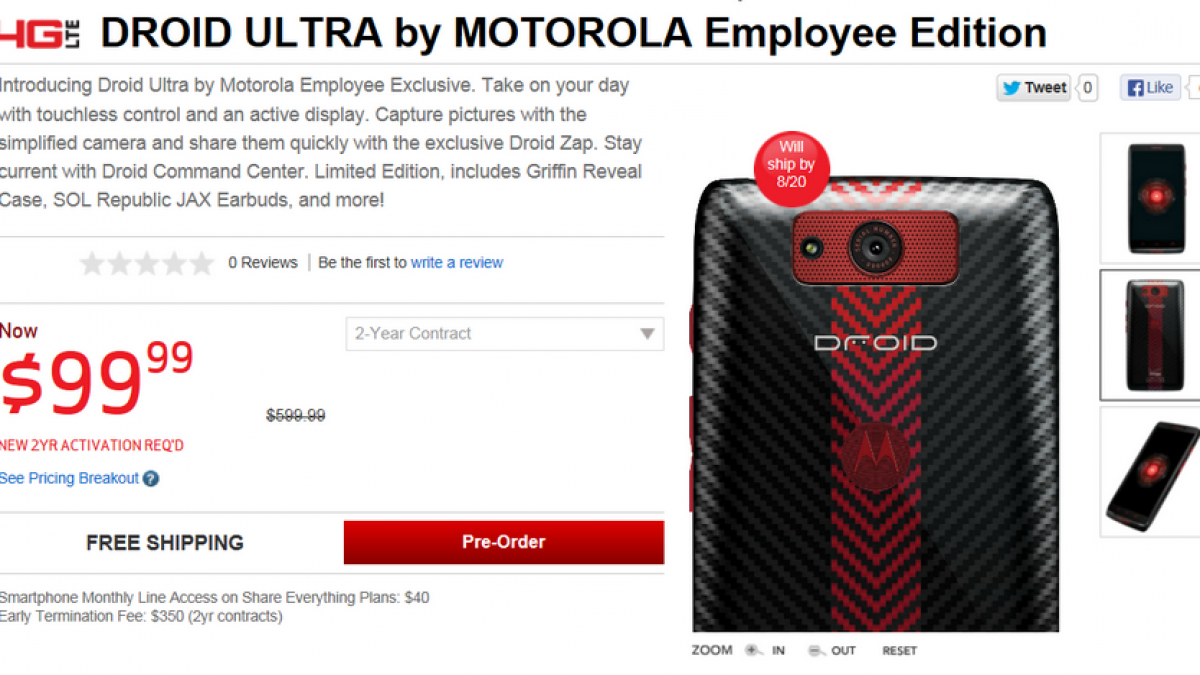This screenshot has height=675, width=1200.
Task: Click the 0 Reviews text
Action: tap(262, 263)
